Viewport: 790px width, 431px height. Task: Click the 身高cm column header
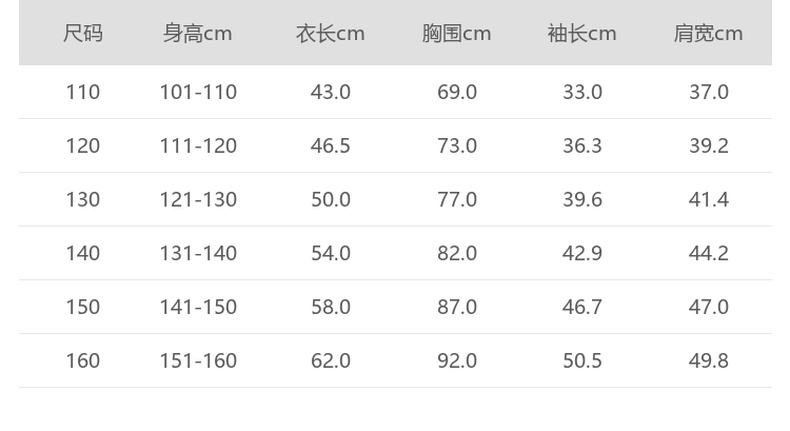[x=198, y=34]
